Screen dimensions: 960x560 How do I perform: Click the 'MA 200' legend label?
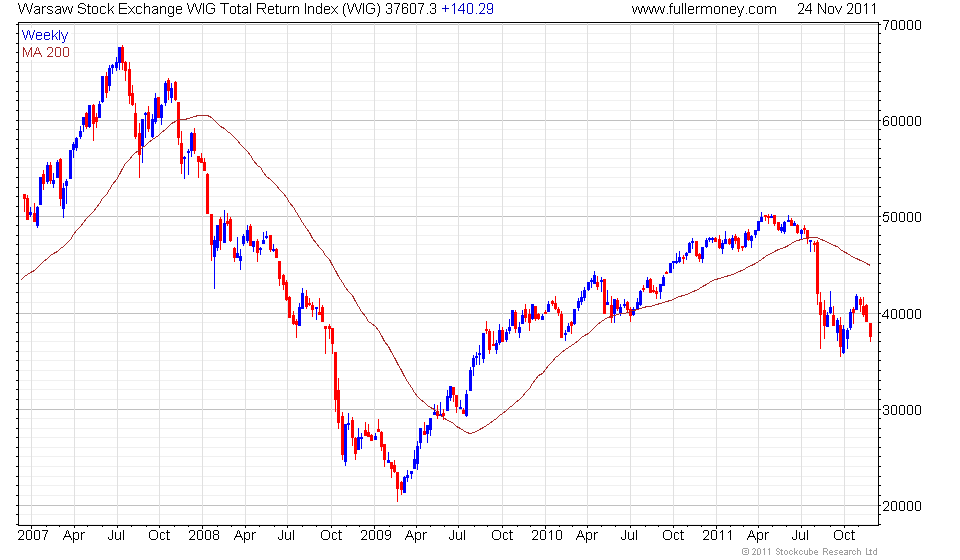tap(46, 53)
